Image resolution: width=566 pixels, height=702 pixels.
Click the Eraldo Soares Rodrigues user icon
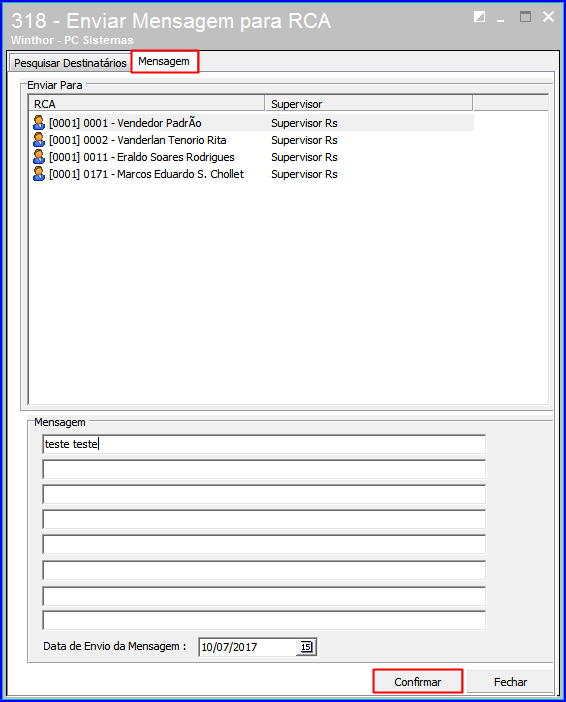pos(39,157)
